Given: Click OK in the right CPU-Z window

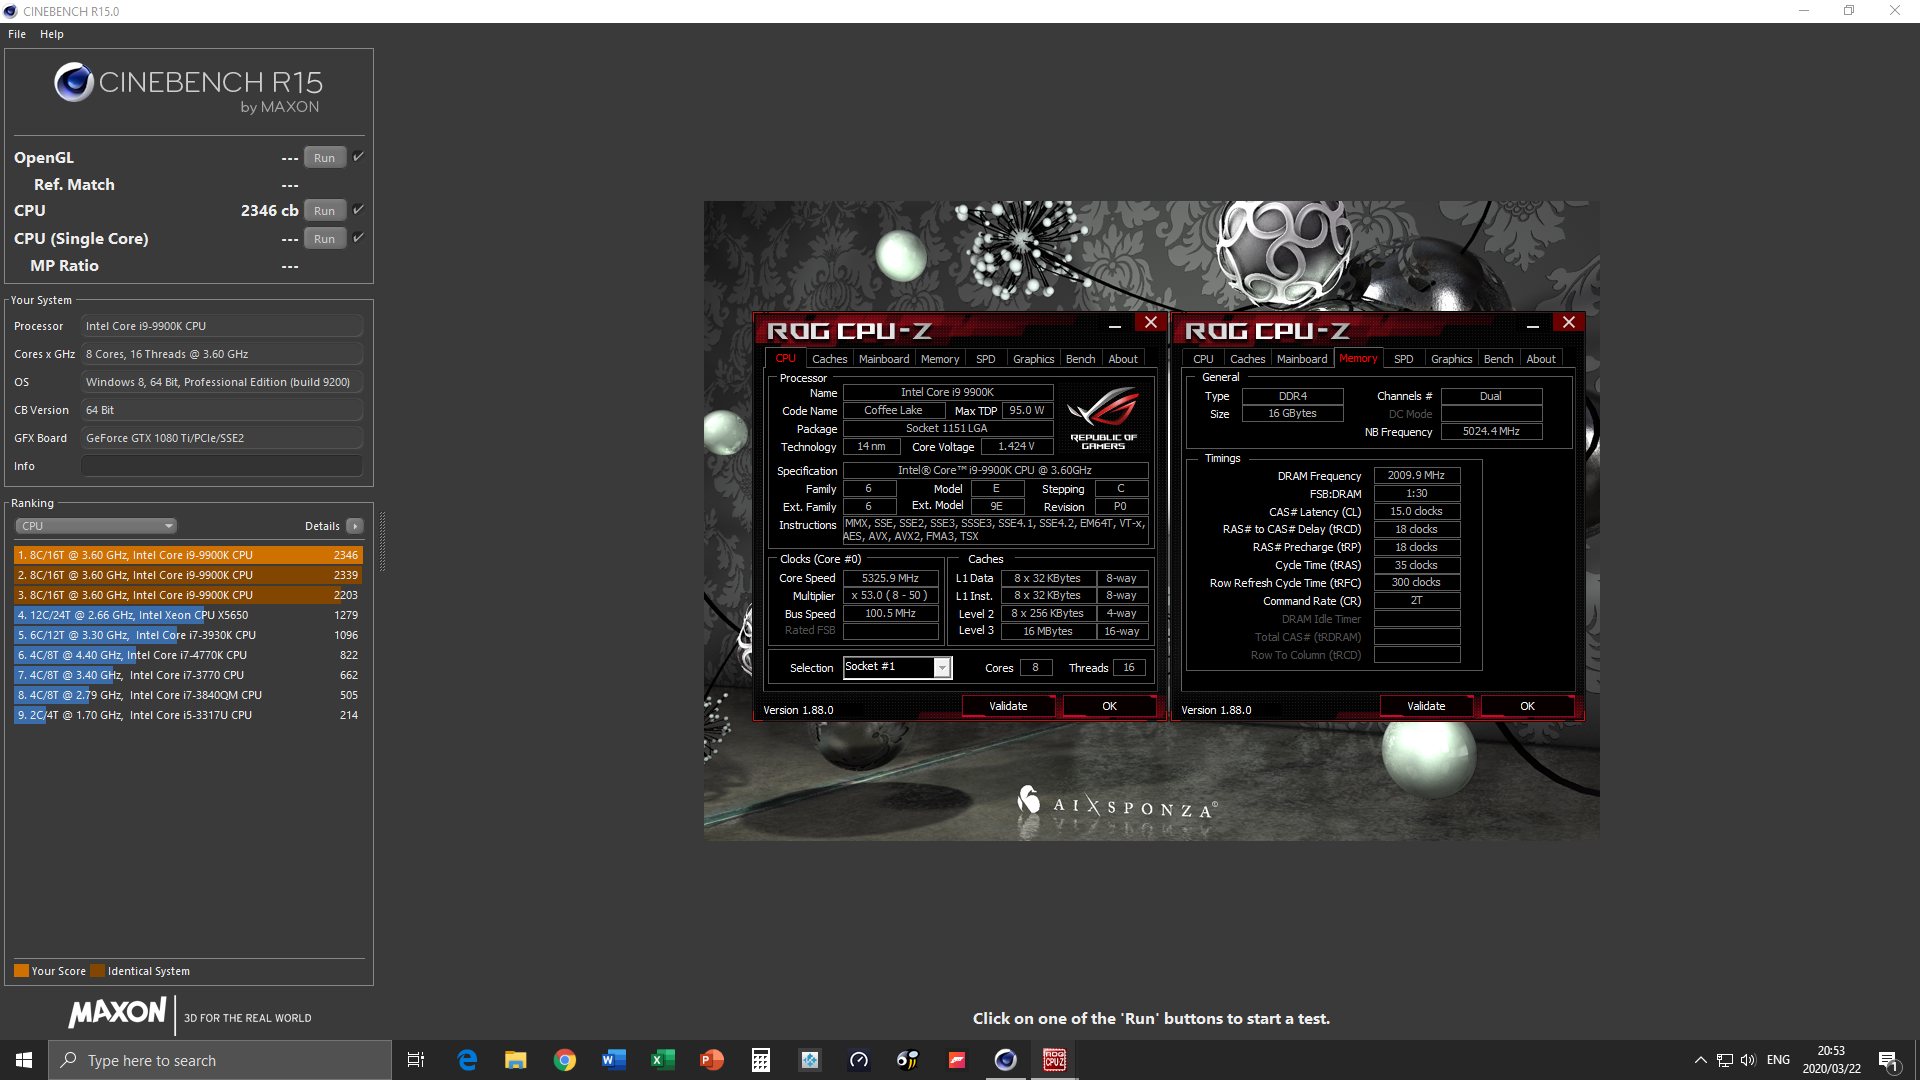Looking at the screenshot, I should click(1527, 706).
